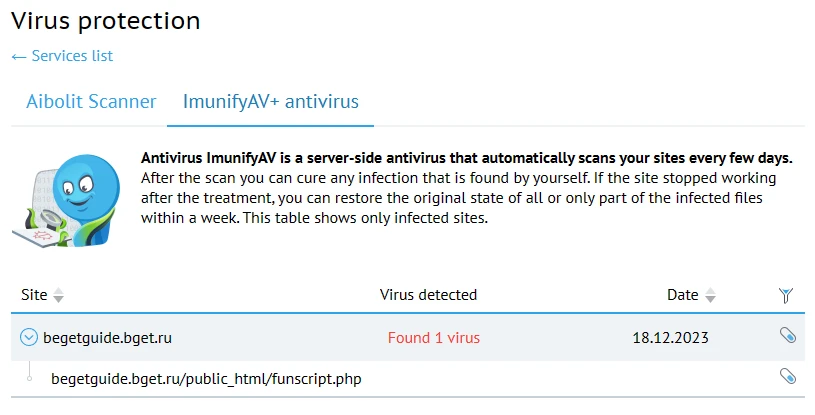Click the filter funnel icon in table header
The height and width of the screenshot is (415, 815).
[x=786, y=295]
